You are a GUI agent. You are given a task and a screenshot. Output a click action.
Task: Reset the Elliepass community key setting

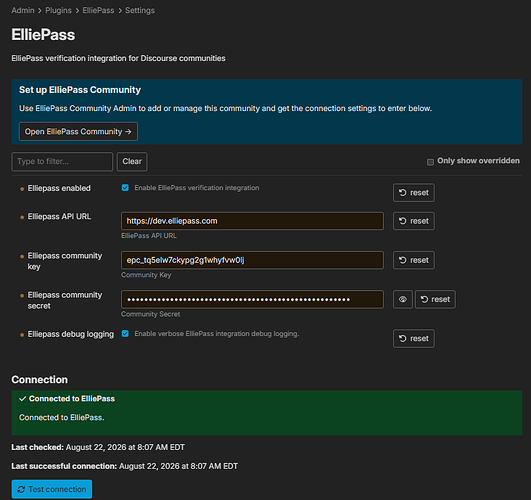(413, 260)
